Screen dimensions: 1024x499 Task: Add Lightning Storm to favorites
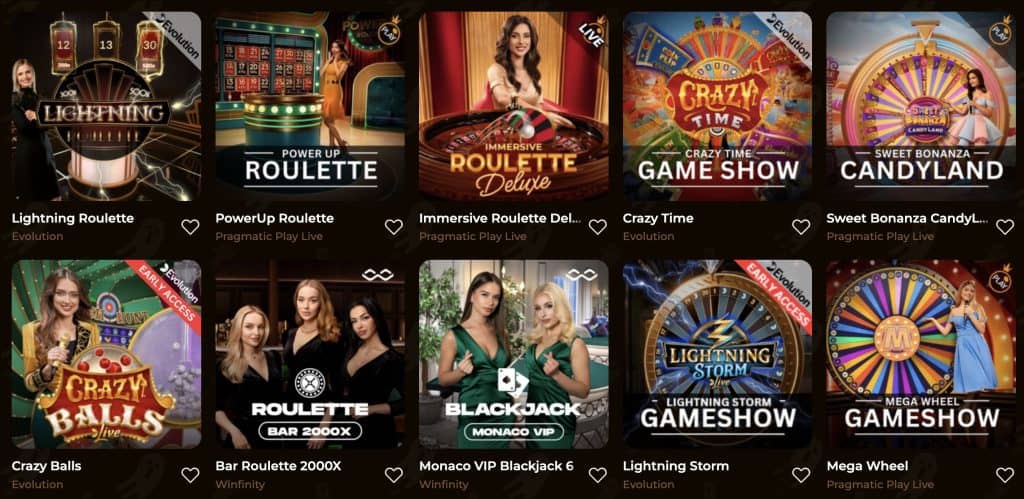pyautogui.click(x=801, y=475)
